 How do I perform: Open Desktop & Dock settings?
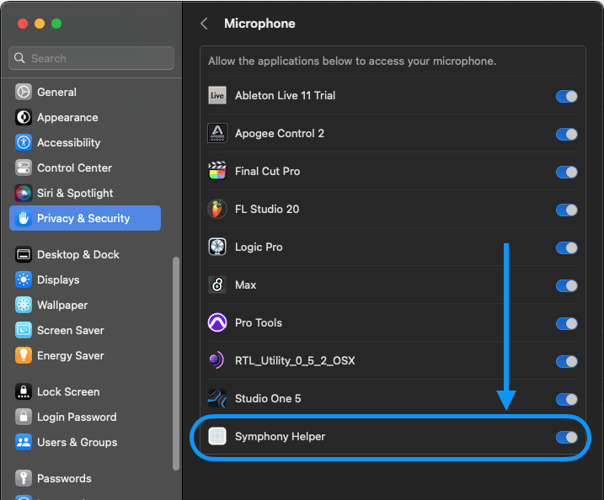click(85, 255)
